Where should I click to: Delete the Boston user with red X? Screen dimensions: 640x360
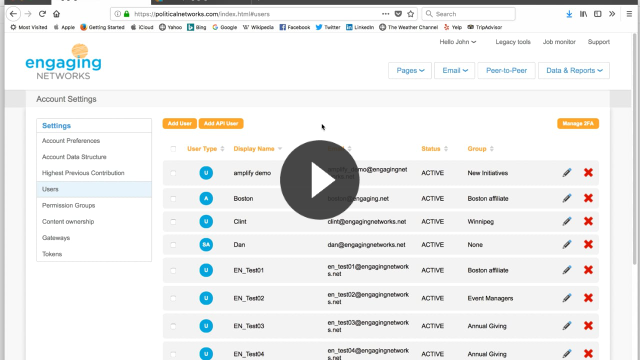588,198
